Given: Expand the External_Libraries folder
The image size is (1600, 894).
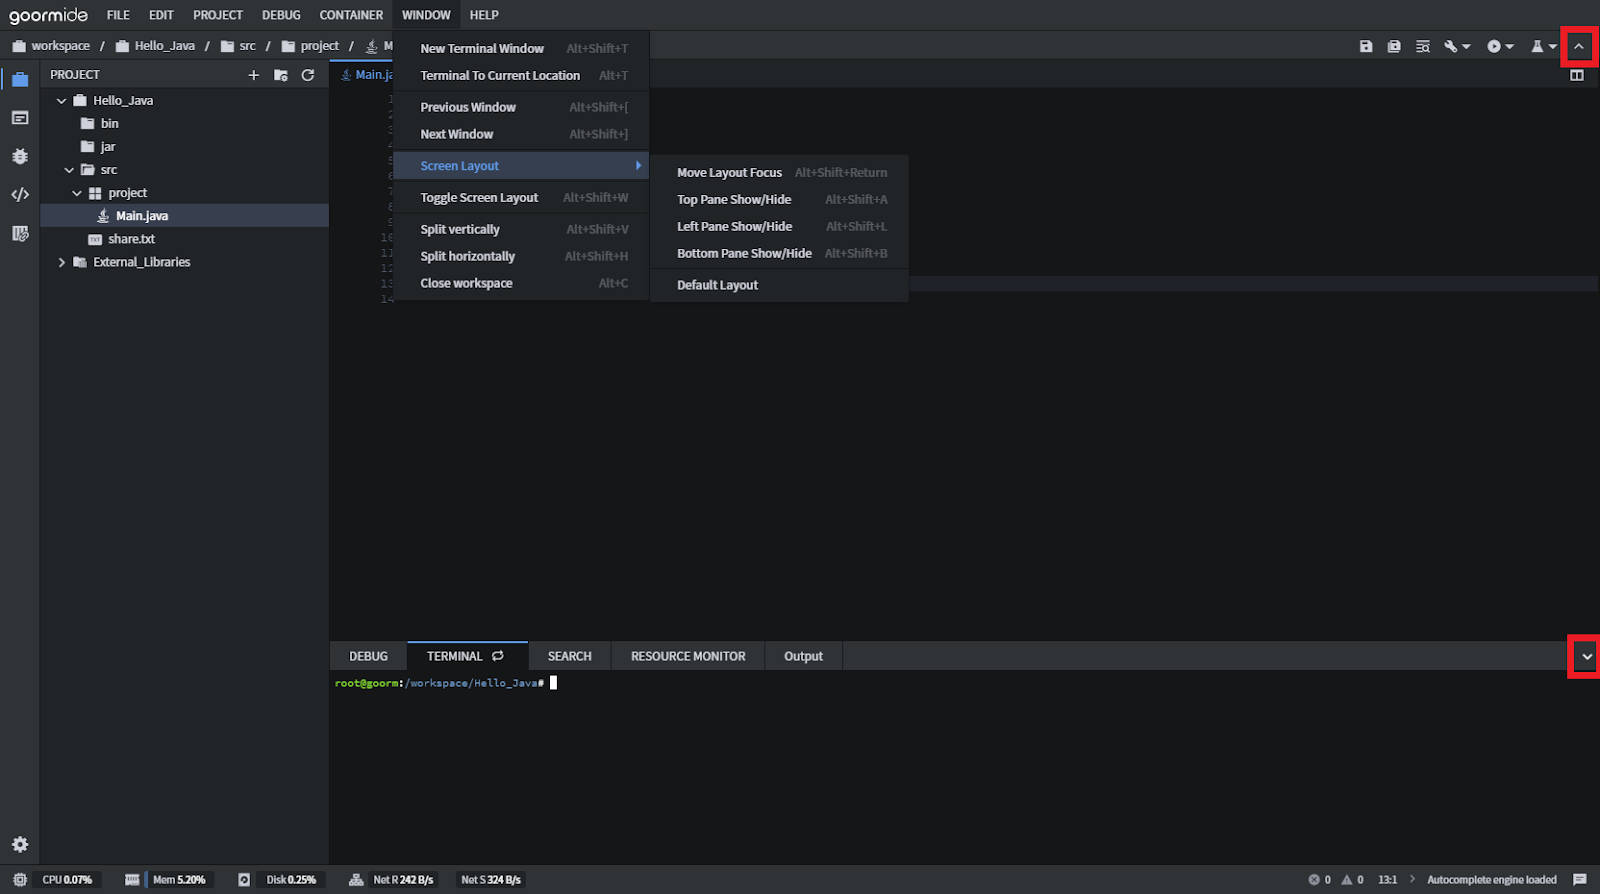Looking at the screenshot, I should 62,262.
